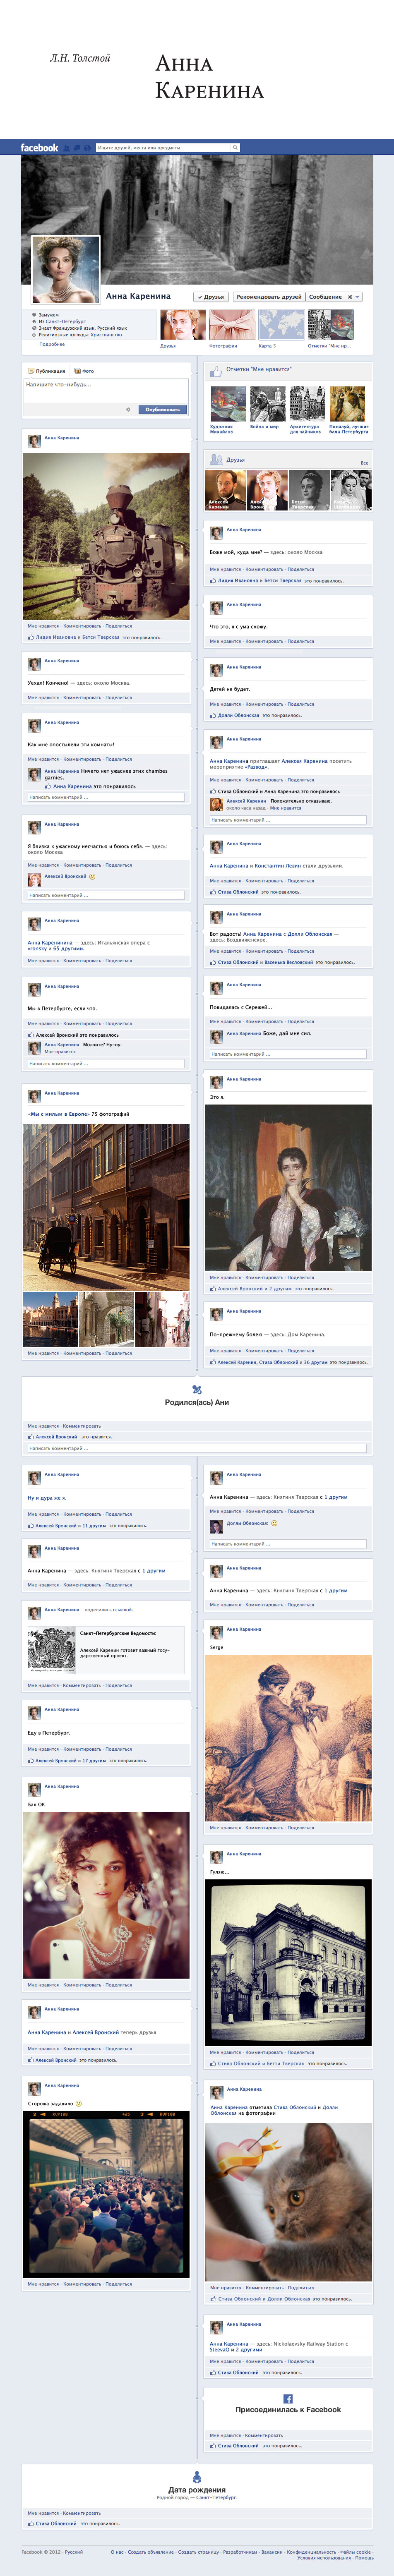
Task: Focus the Напишите что-нибудь text box
Action: (x=106, y=390)
